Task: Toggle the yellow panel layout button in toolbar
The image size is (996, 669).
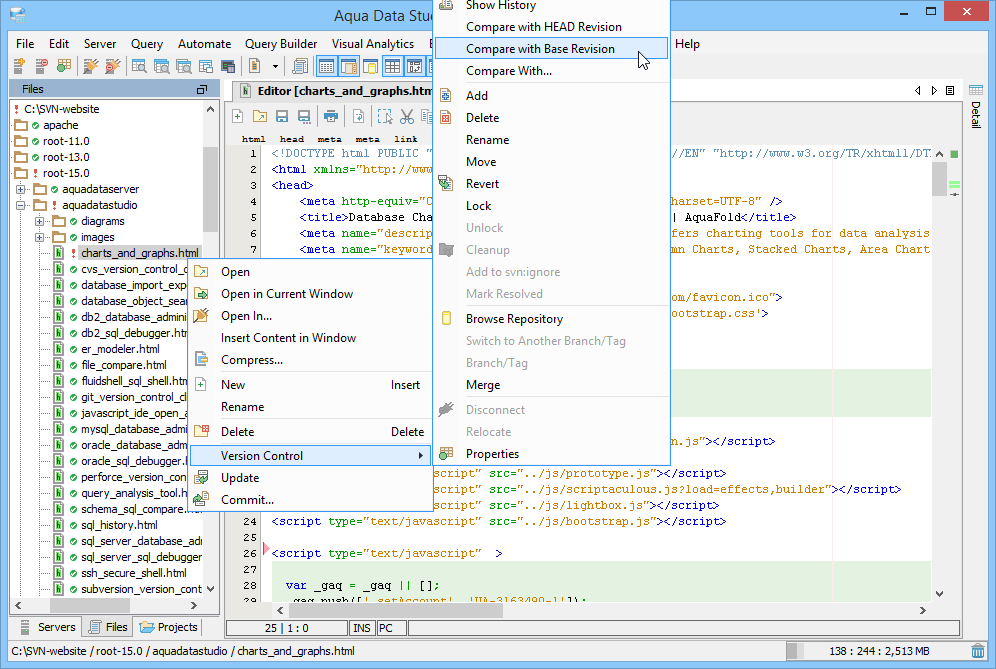Action: (x=370, y=65)
